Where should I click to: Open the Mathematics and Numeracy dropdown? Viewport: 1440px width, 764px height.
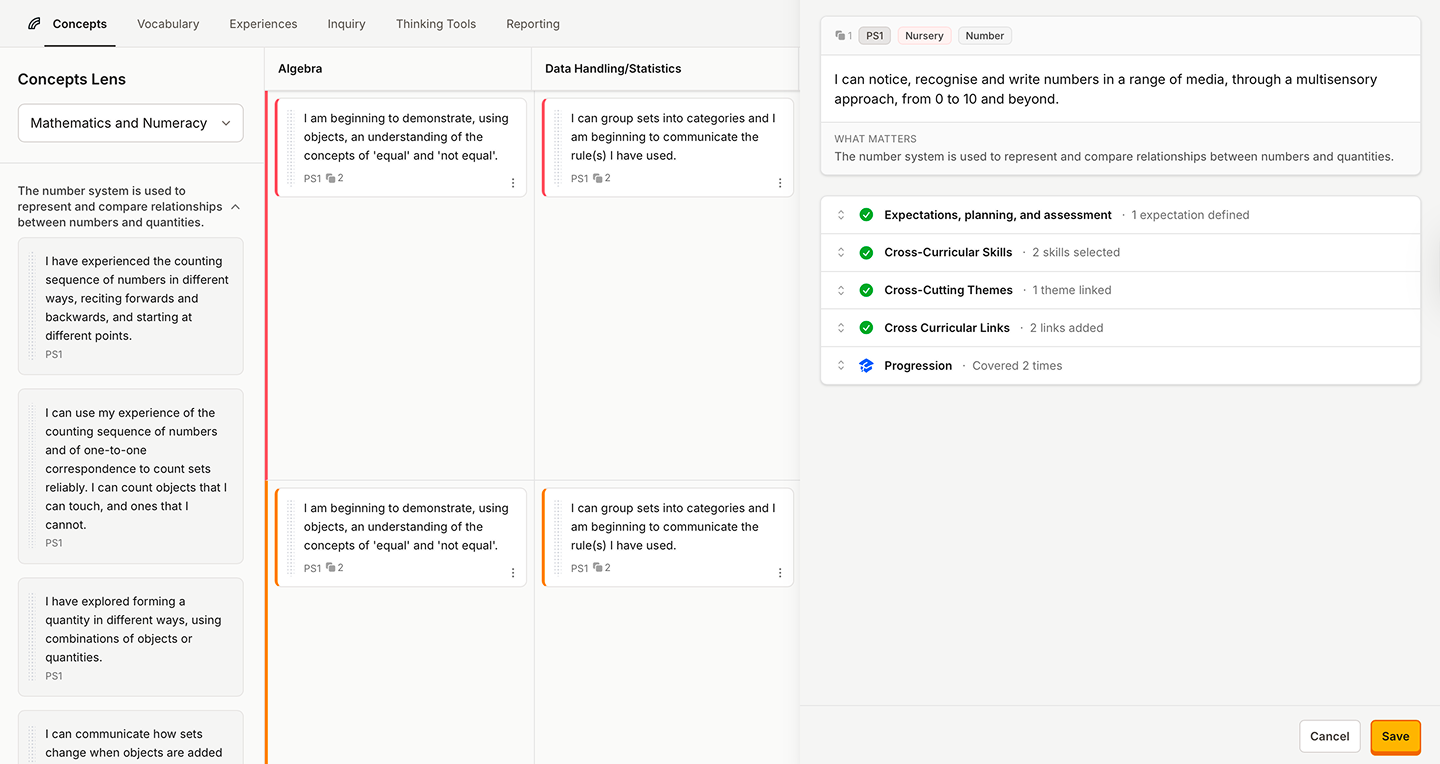tap(130, 123)
